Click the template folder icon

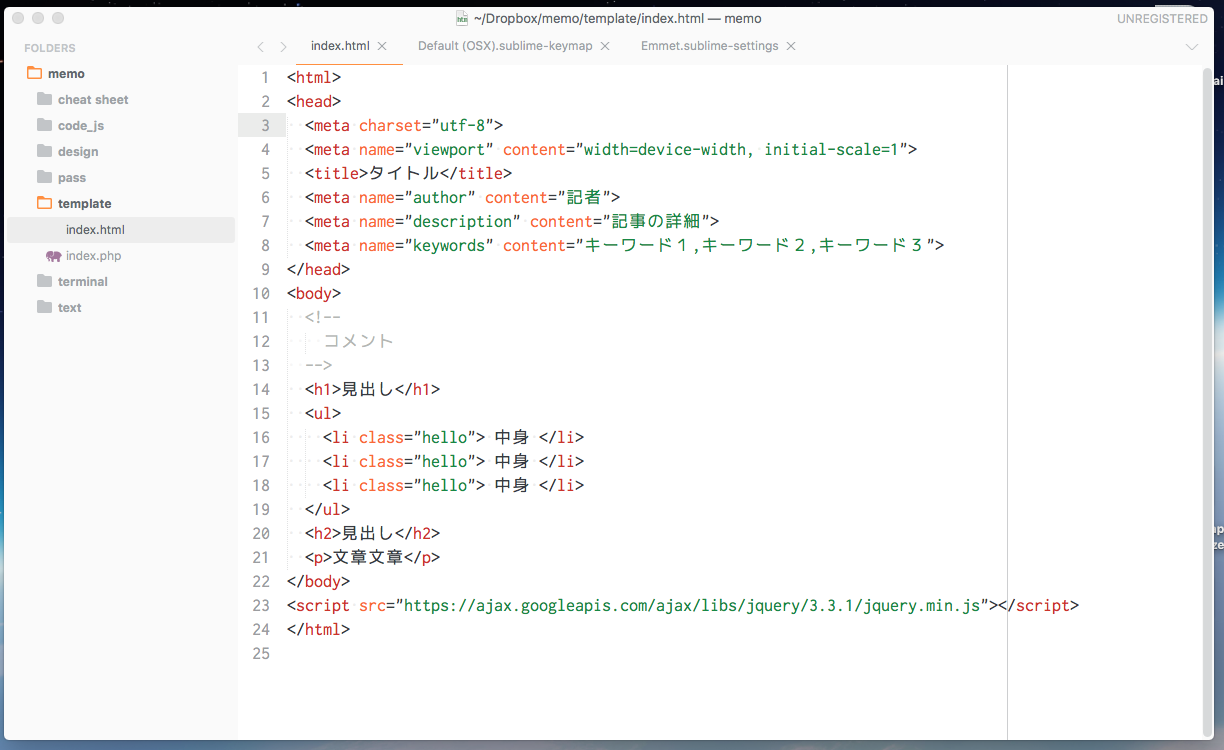pos(44,203)
